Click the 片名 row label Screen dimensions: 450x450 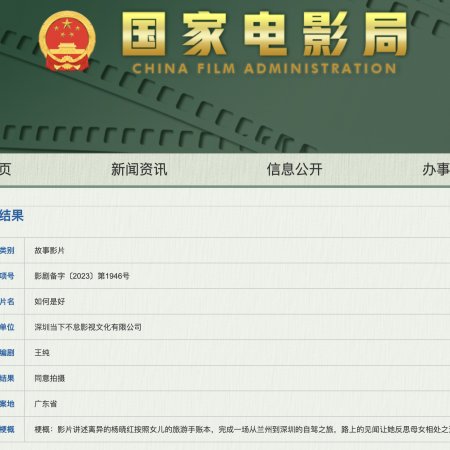(x=7, y=302)
